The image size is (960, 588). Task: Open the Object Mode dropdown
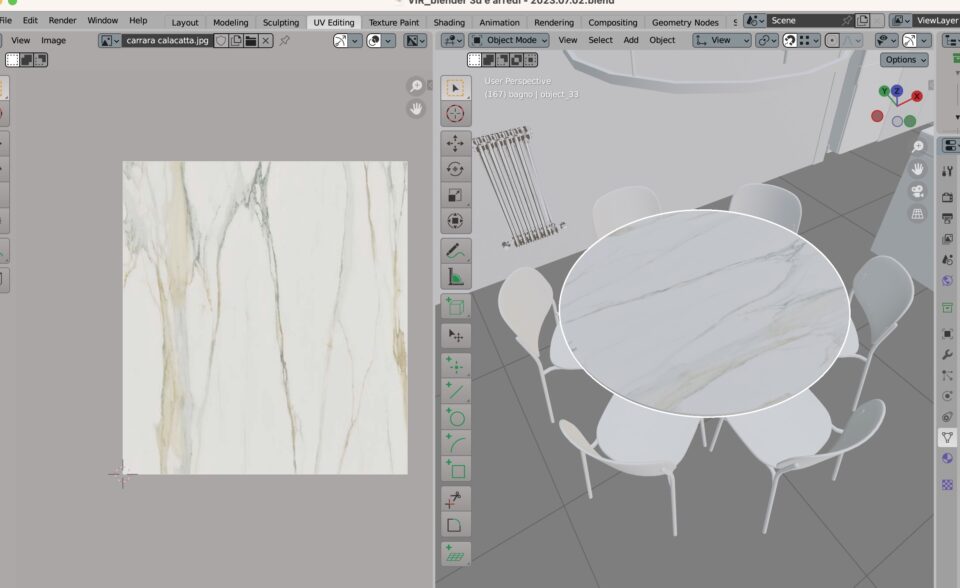[x=509, y=40]
